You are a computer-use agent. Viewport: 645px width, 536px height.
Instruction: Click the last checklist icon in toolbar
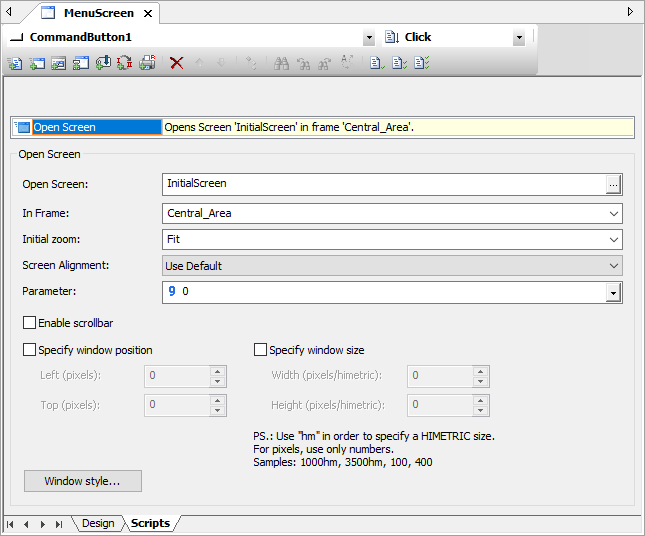coord(421,63)
